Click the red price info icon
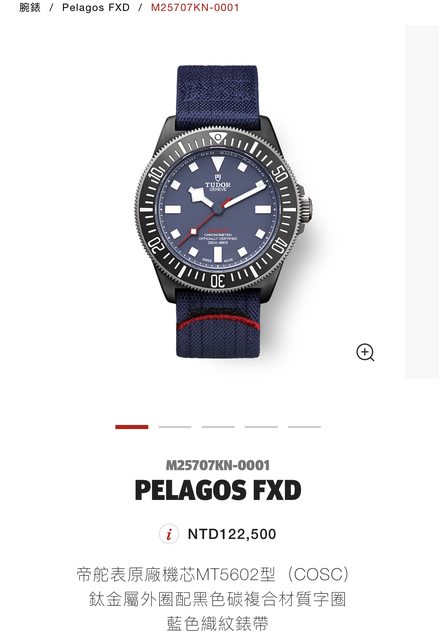 [x=169, y=534]
